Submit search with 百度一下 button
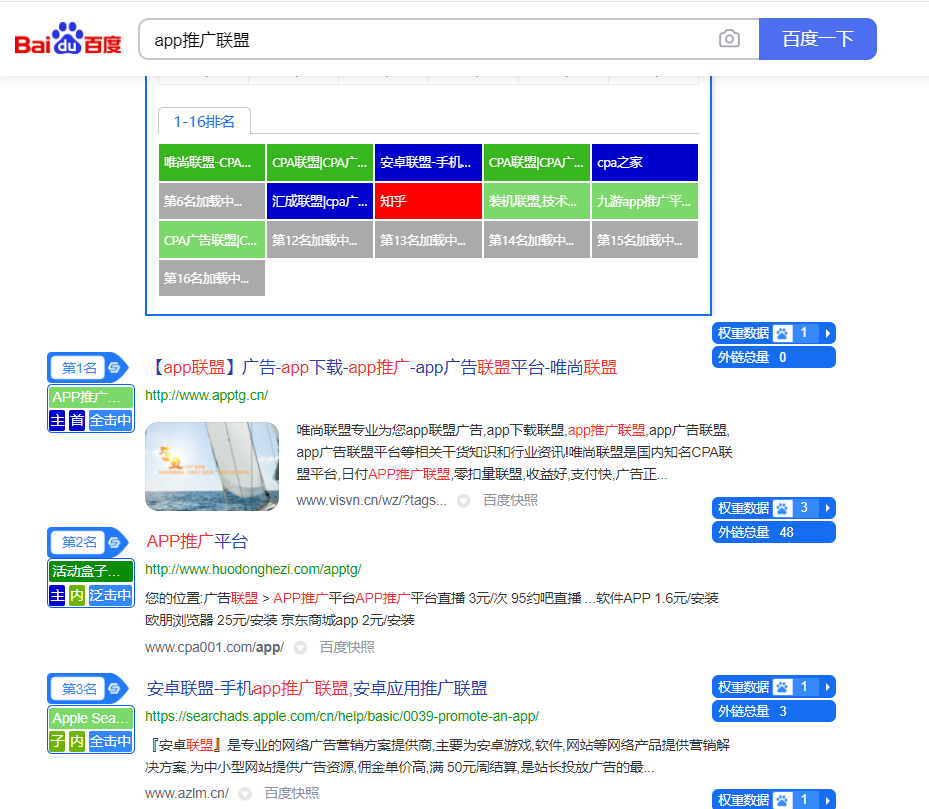Screen dimensions: 929x809 818,39
